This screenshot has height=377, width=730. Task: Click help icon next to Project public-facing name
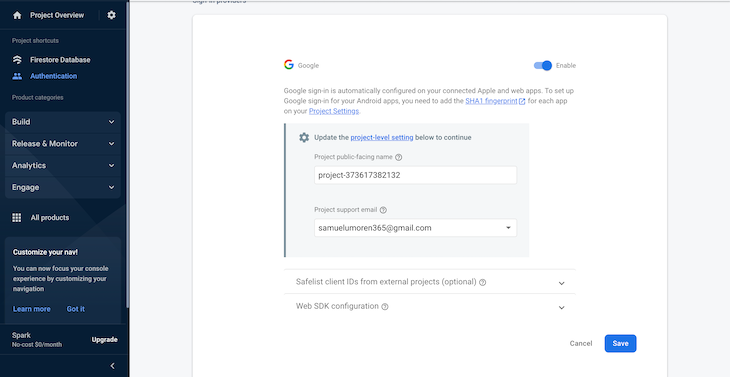[x=399, y=157]
